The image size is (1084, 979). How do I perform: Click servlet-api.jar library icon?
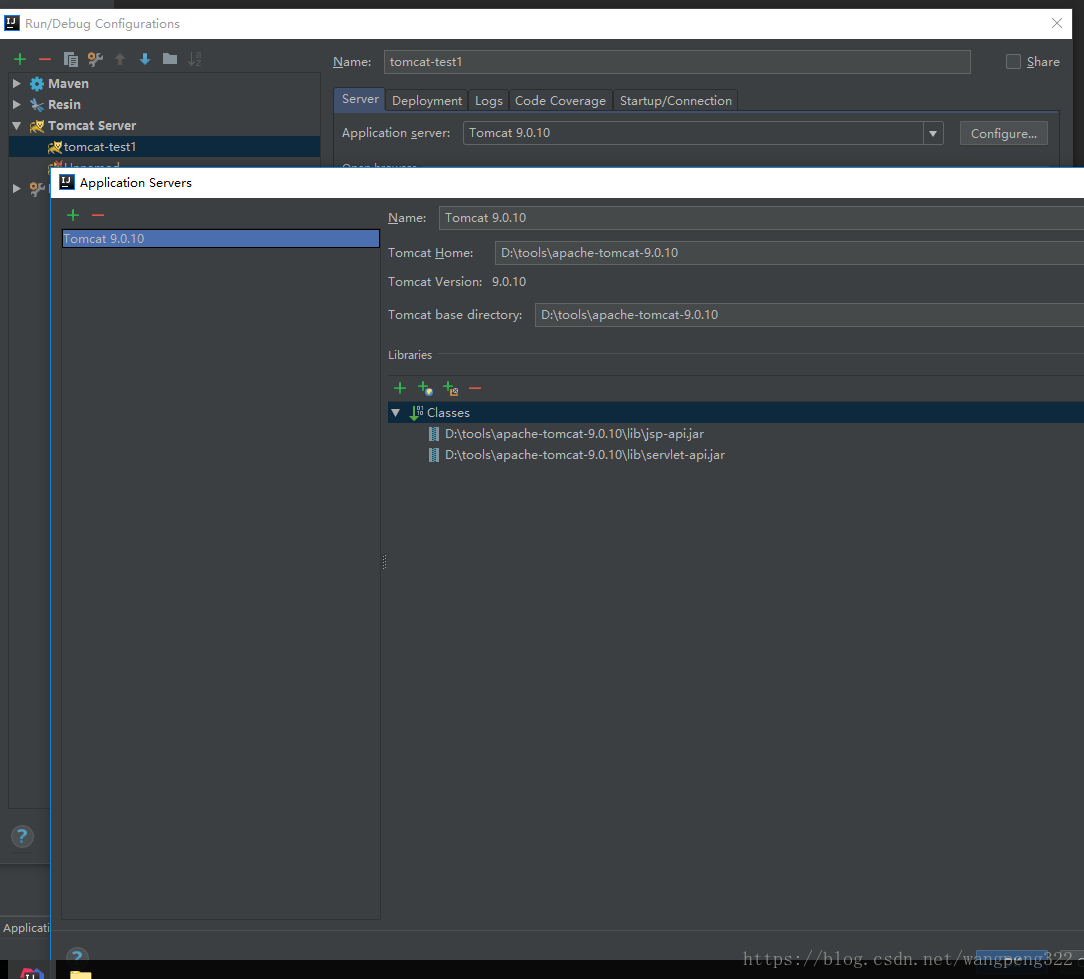pos(433,455)
